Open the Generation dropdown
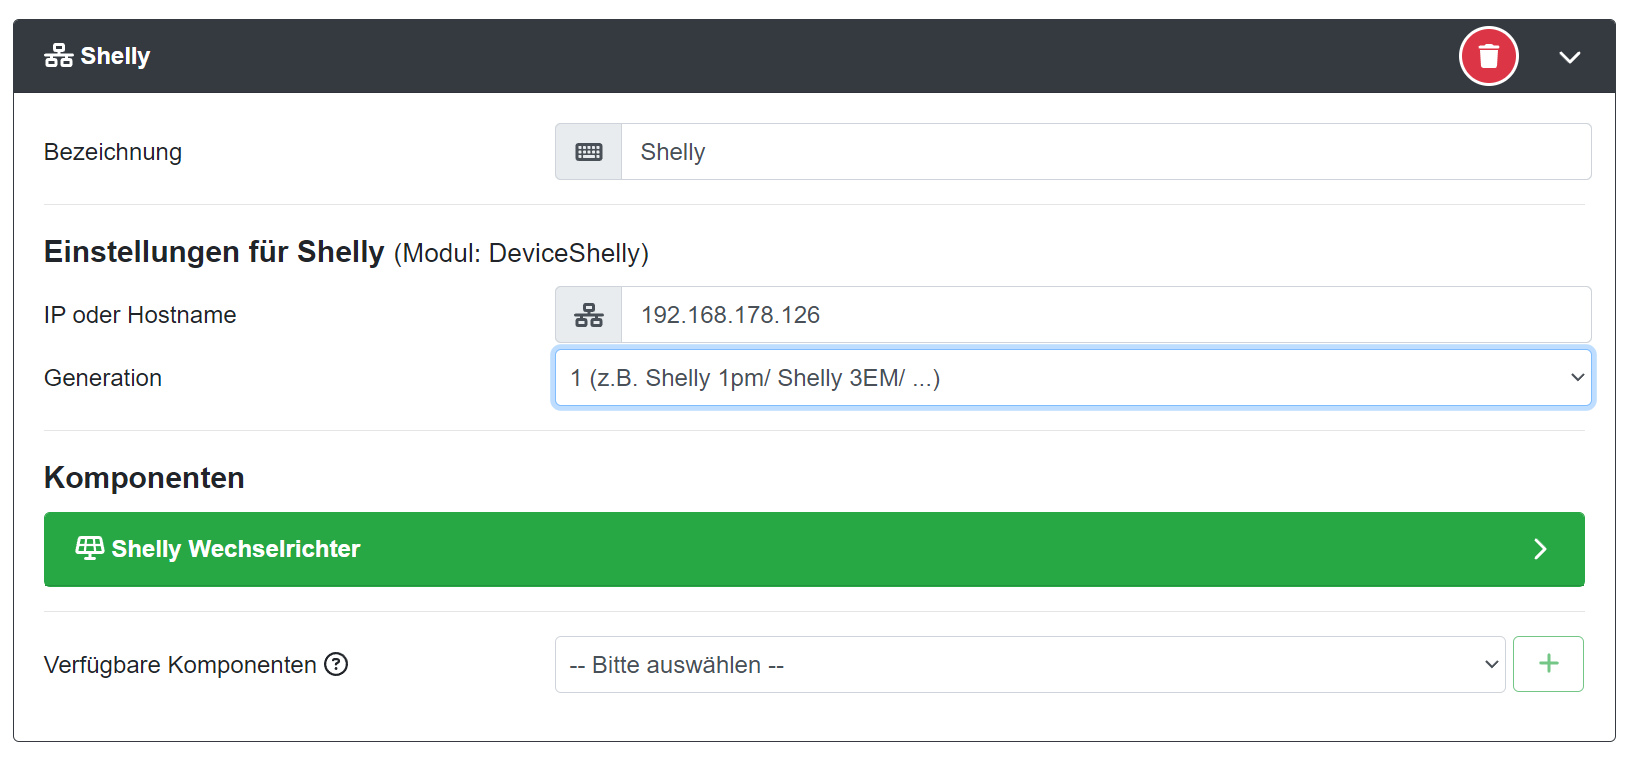 pyautogui.click(x=1073, y=378)
